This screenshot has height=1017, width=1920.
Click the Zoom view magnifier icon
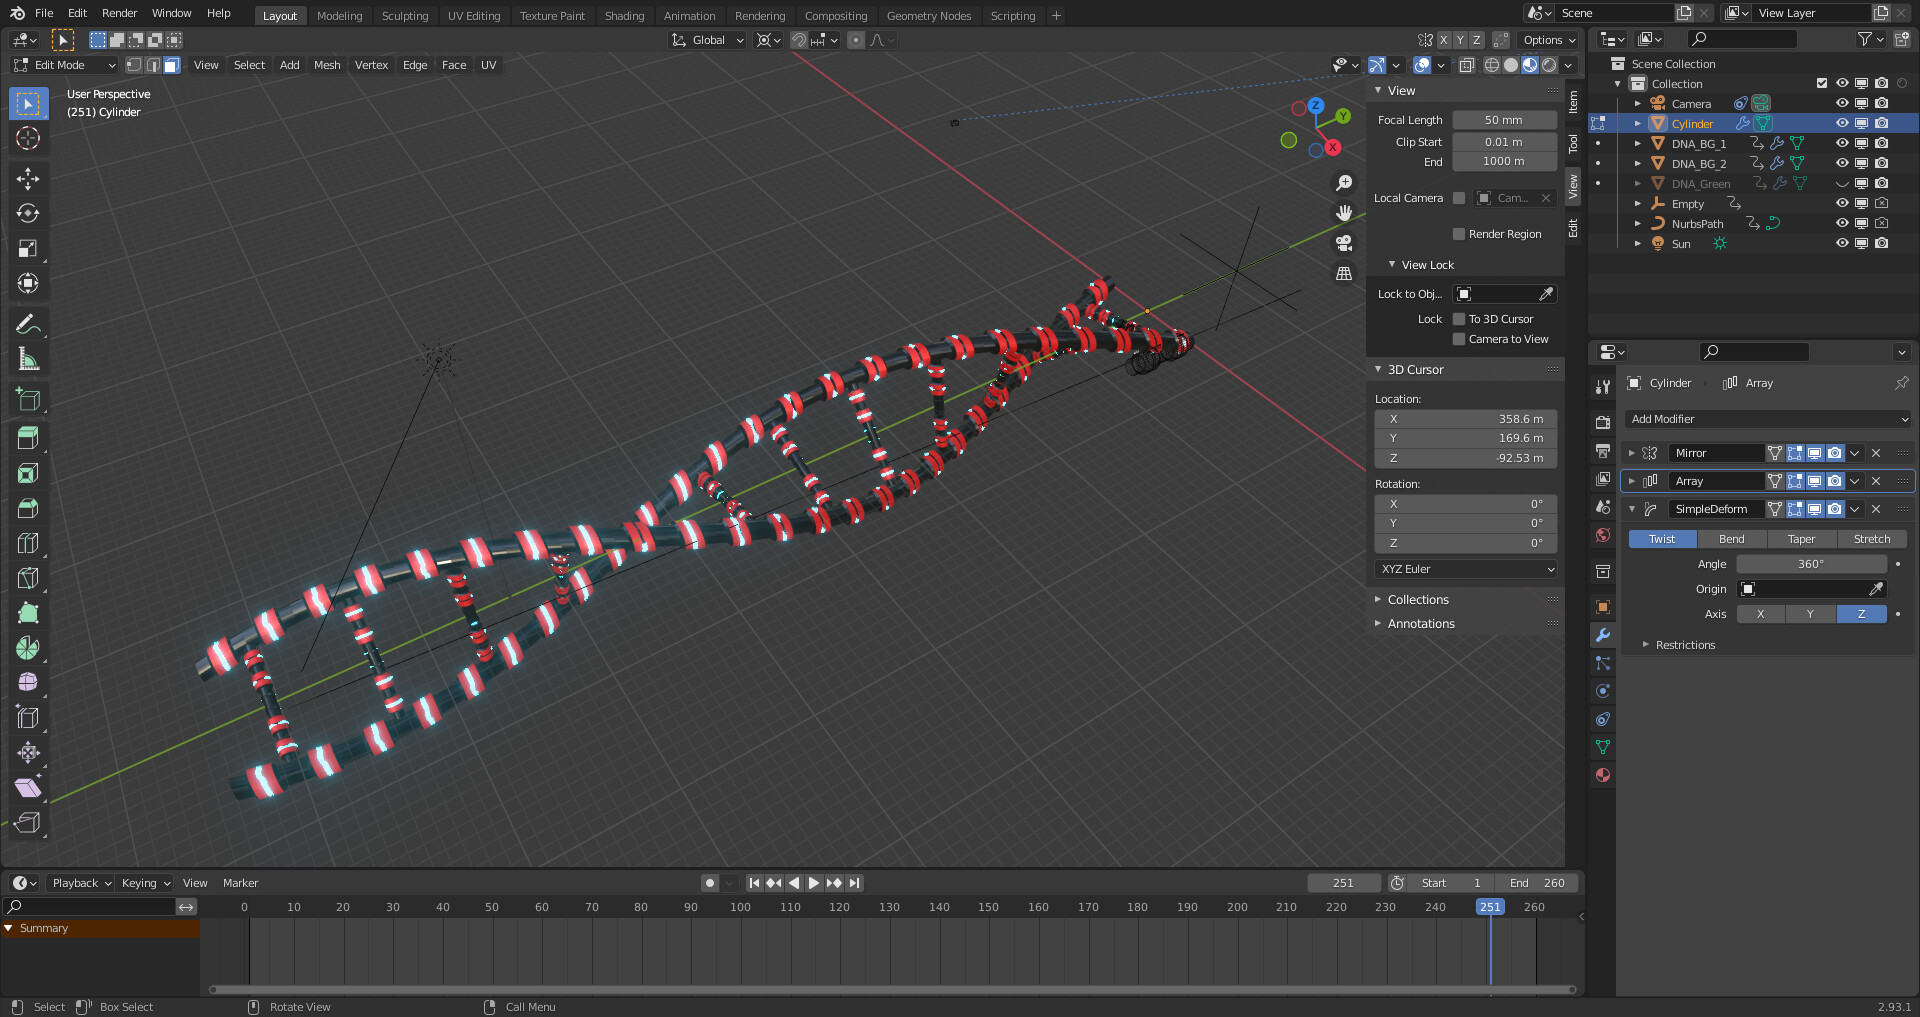(x=1344, y=183)
